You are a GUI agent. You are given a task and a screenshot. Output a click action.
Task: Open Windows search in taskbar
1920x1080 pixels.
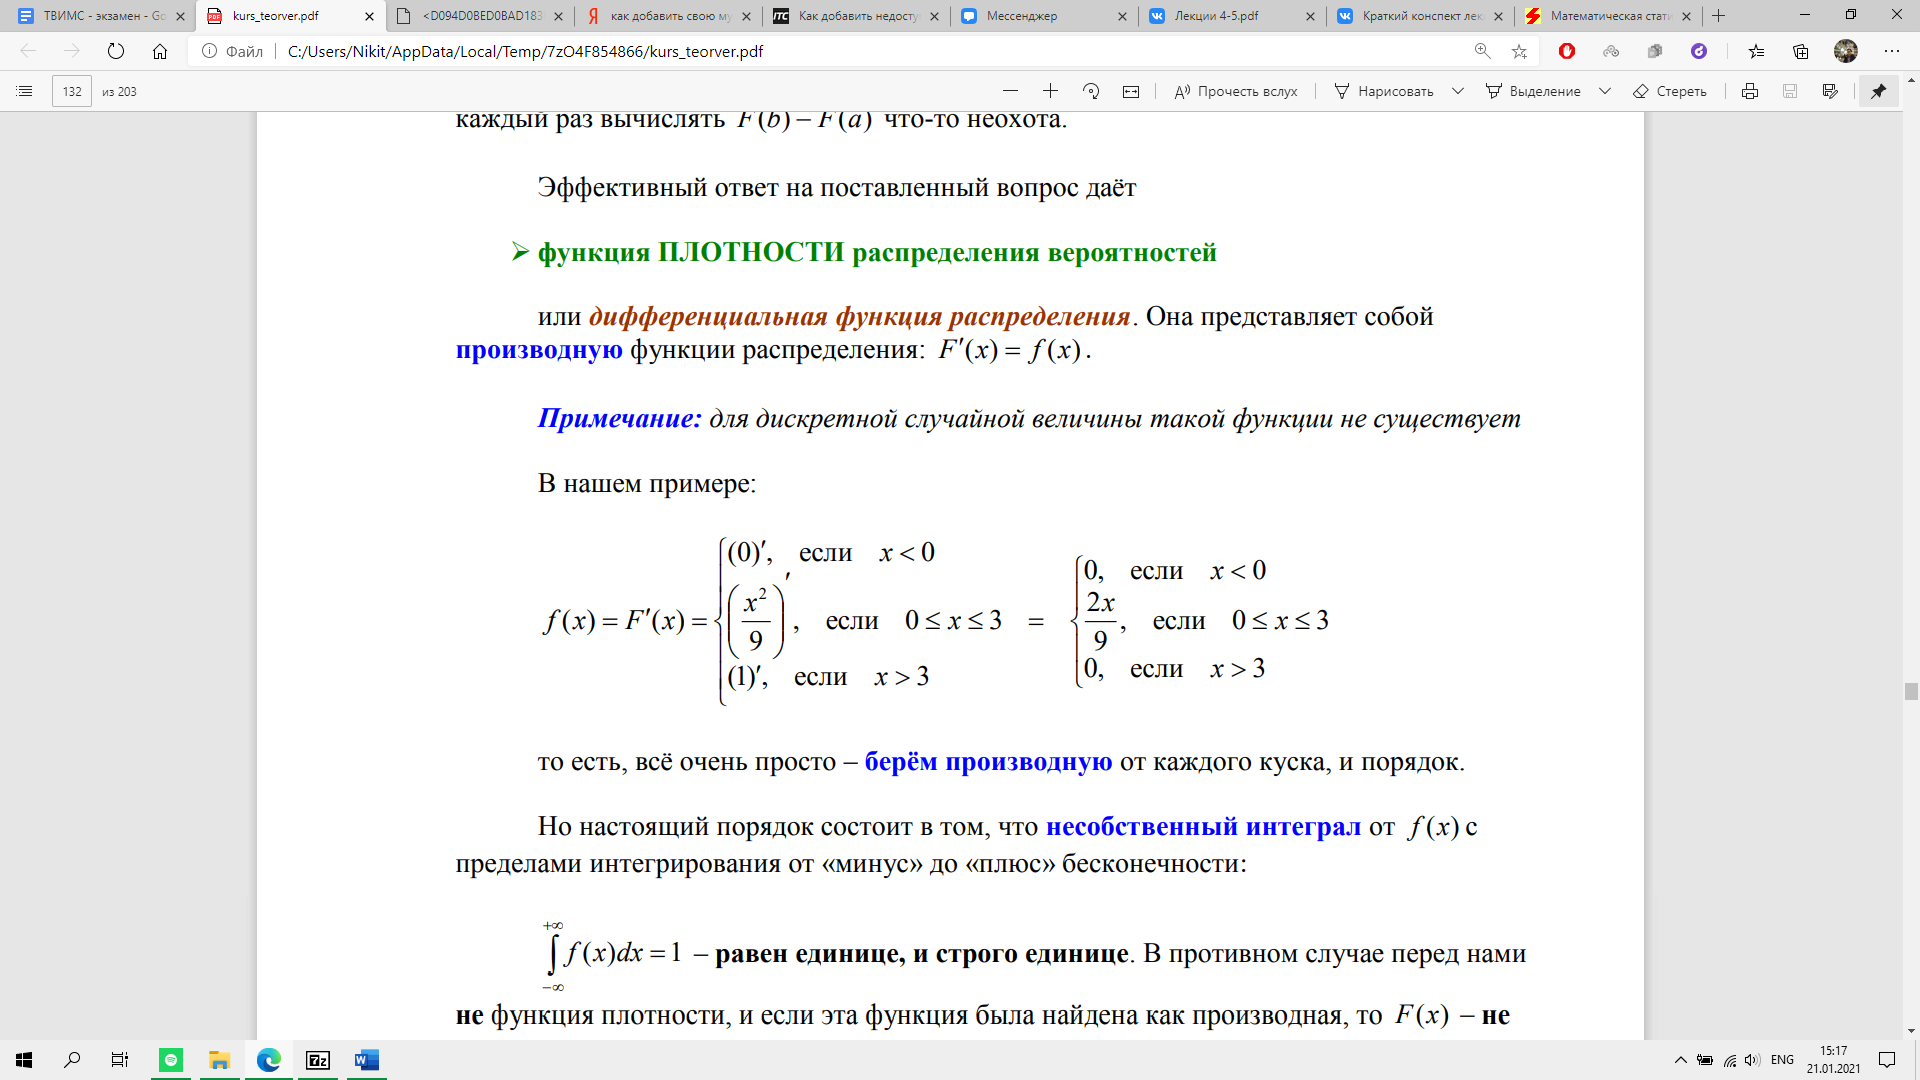[x=72, y=1060]
